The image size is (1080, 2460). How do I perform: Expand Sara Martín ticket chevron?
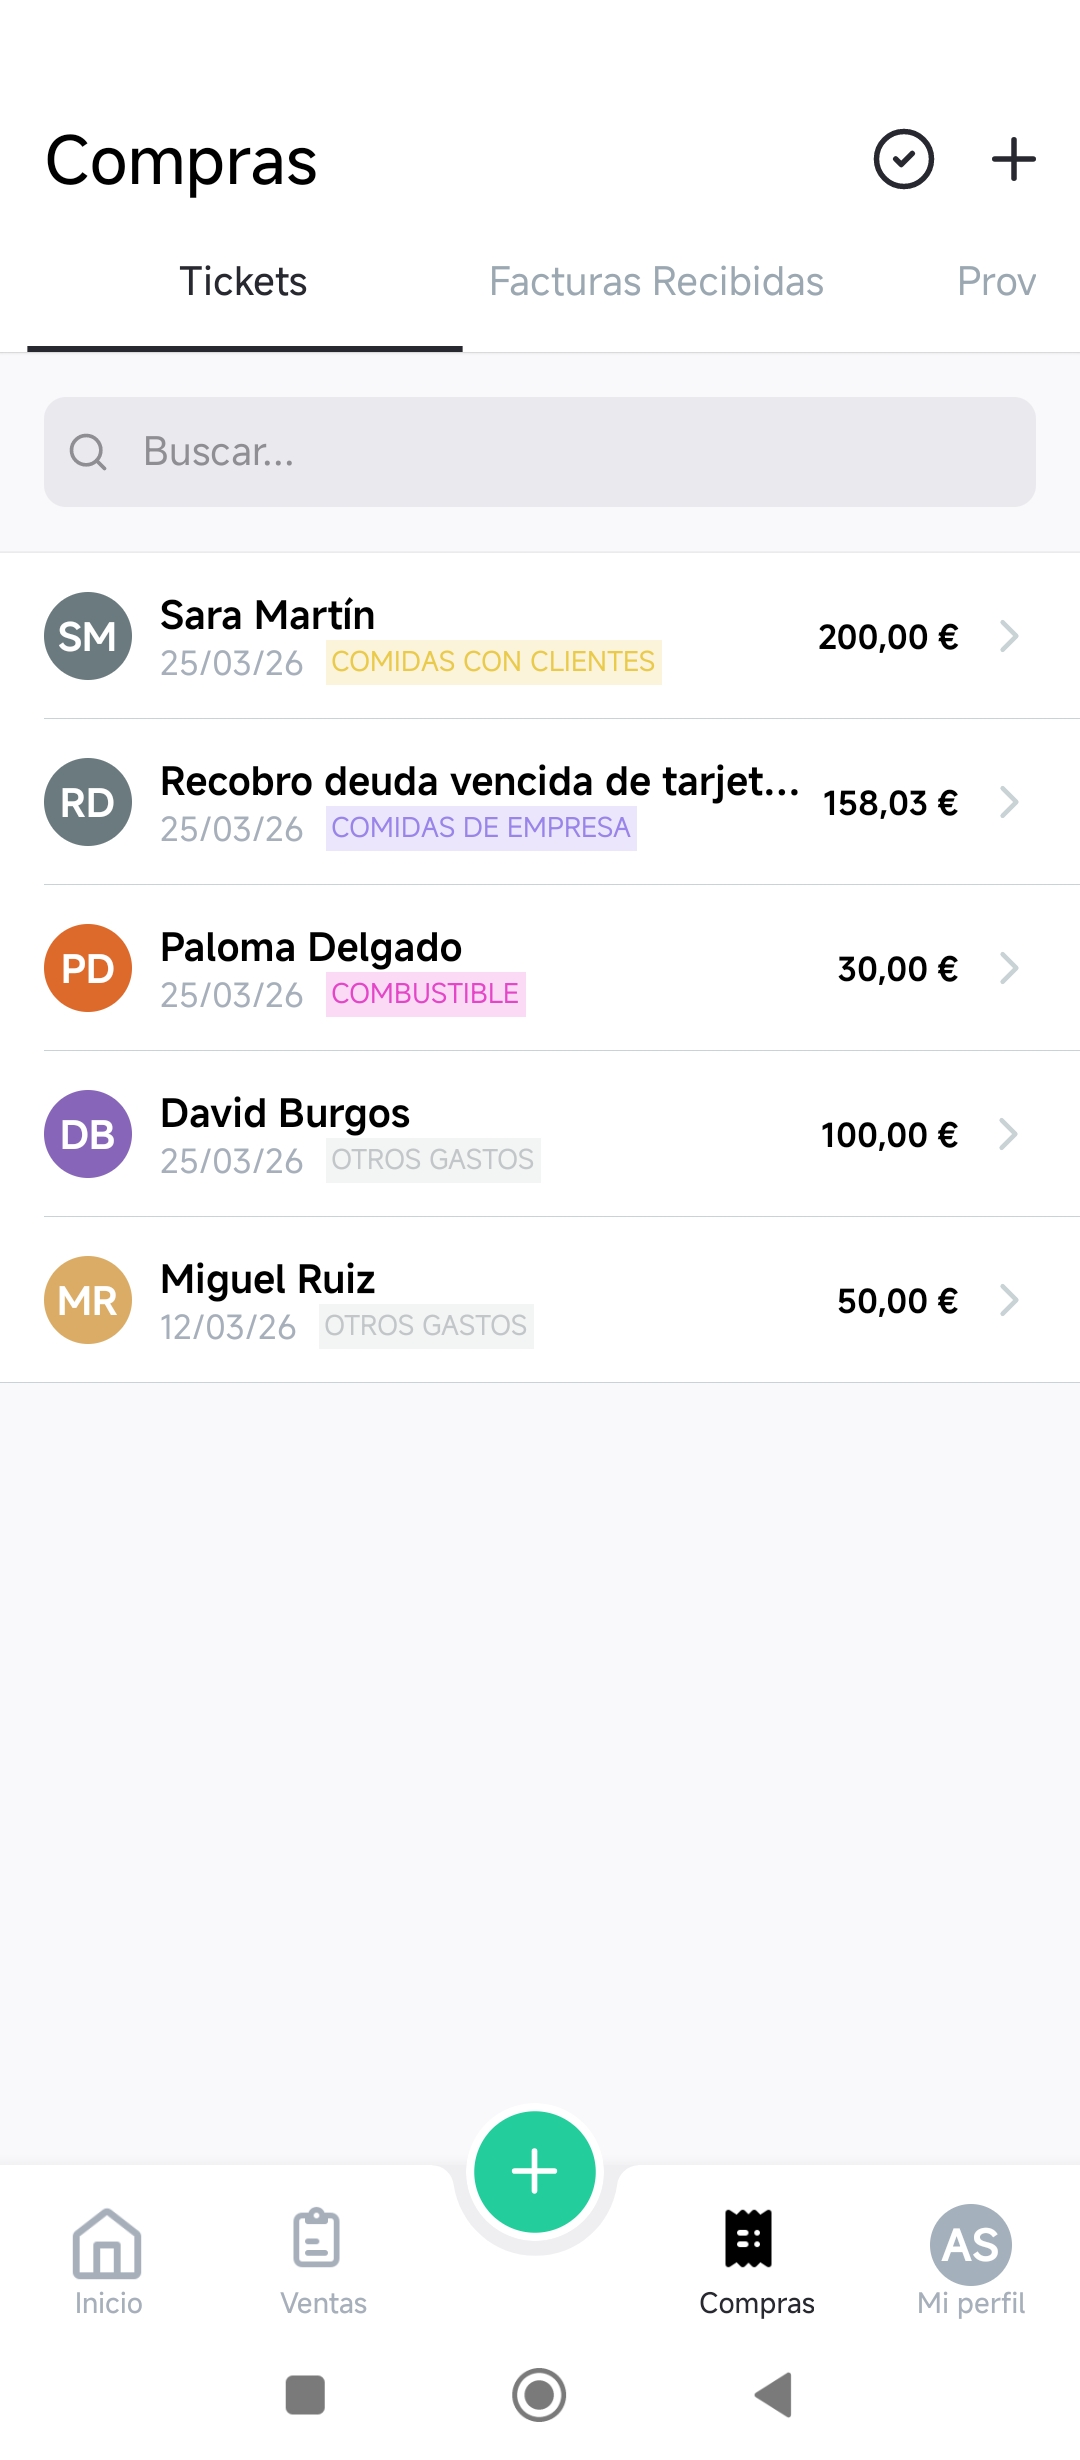pos(1009,636)
